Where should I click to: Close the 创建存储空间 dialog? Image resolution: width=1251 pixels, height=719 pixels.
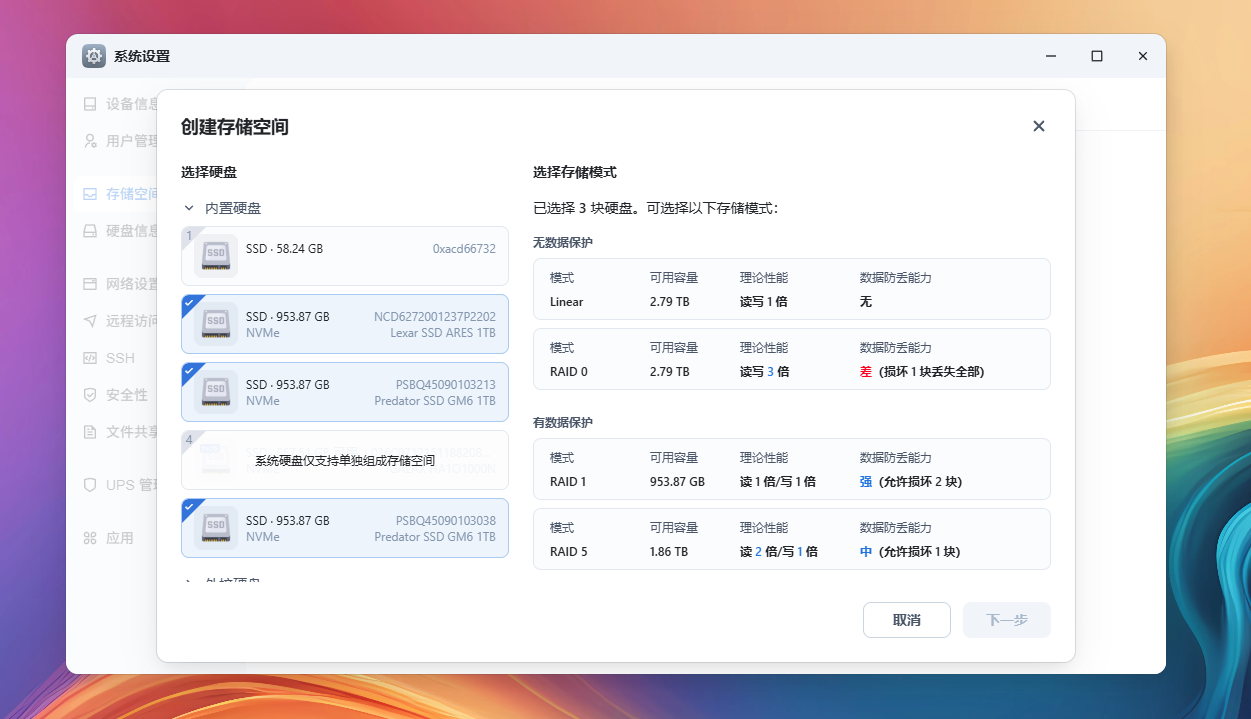[x=1038, y=126]
